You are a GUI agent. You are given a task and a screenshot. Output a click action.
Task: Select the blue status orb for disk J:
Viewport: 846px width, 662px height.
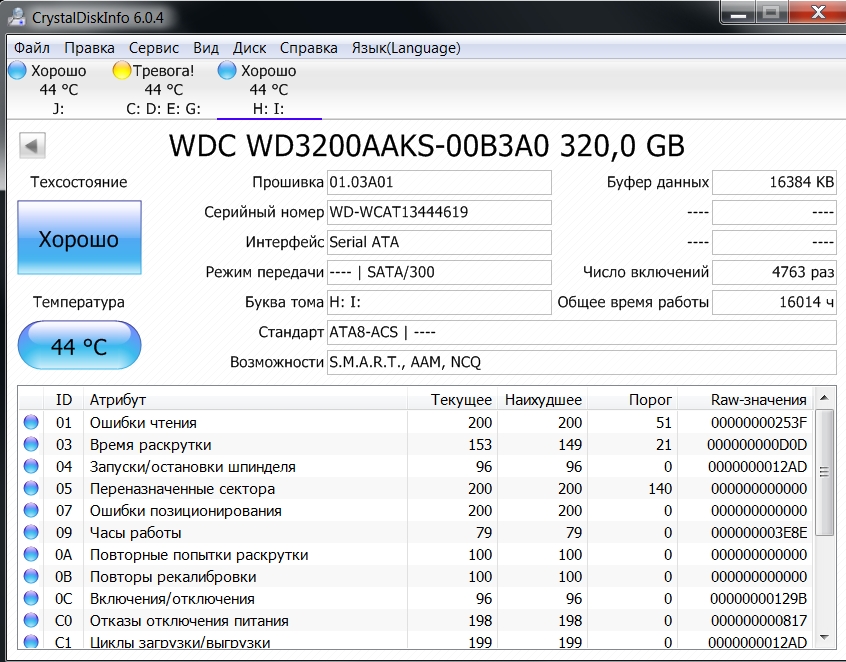tap(17, 71)
